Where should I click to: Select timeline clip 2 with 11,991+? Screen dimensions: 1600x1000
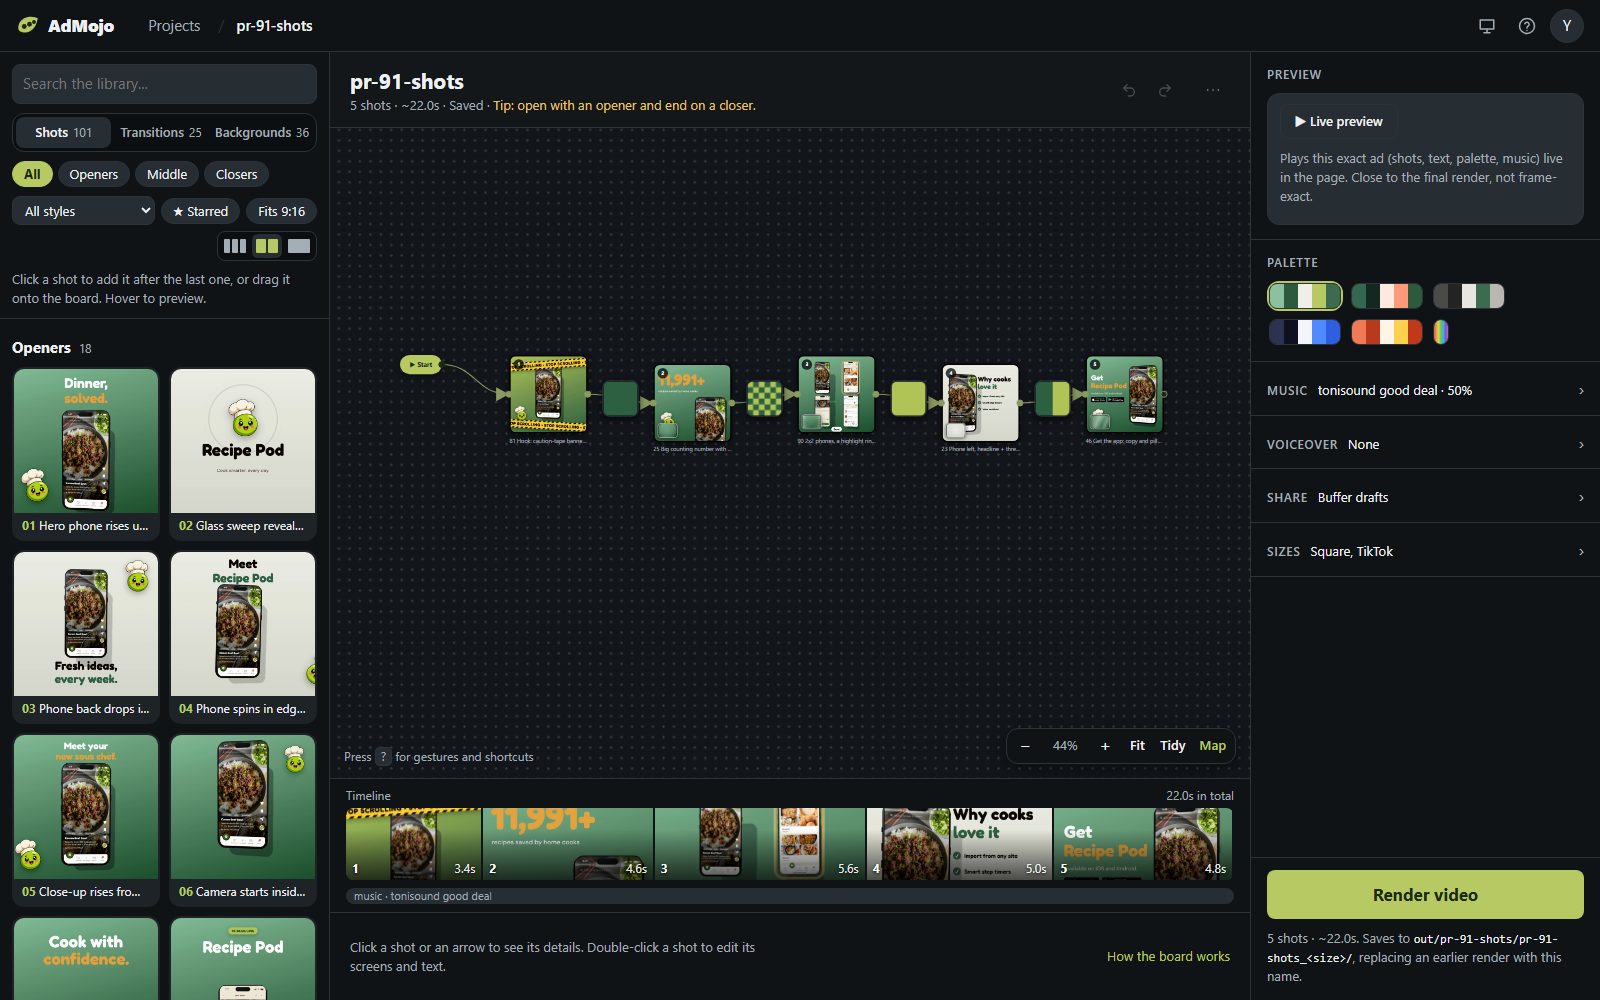click(568, 844)
